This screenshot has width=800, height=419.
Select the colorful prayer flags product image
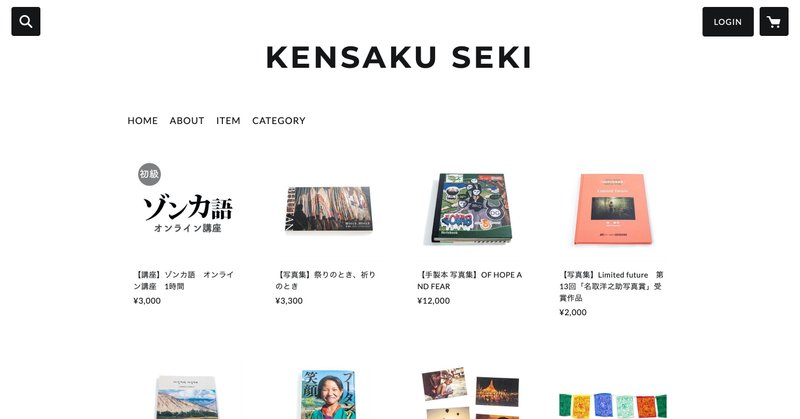[x=613, y=406]
